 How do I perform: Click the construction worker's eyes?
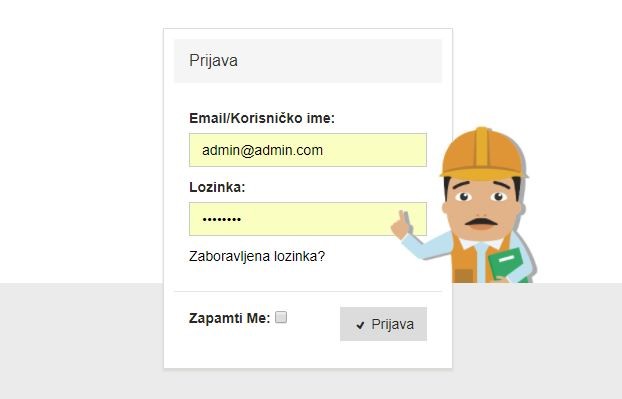point(481,196)
